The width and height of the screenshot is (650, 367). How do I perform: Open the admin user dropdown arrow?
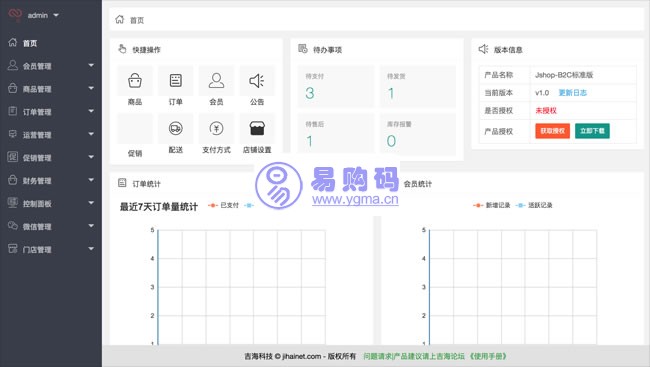56,15
